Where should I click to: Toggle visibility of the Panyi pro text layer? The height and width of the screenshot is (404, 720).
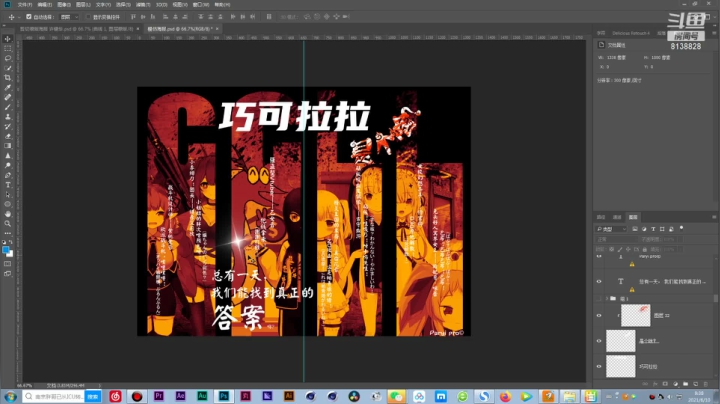pyautogui.click(x=599, y=257)
